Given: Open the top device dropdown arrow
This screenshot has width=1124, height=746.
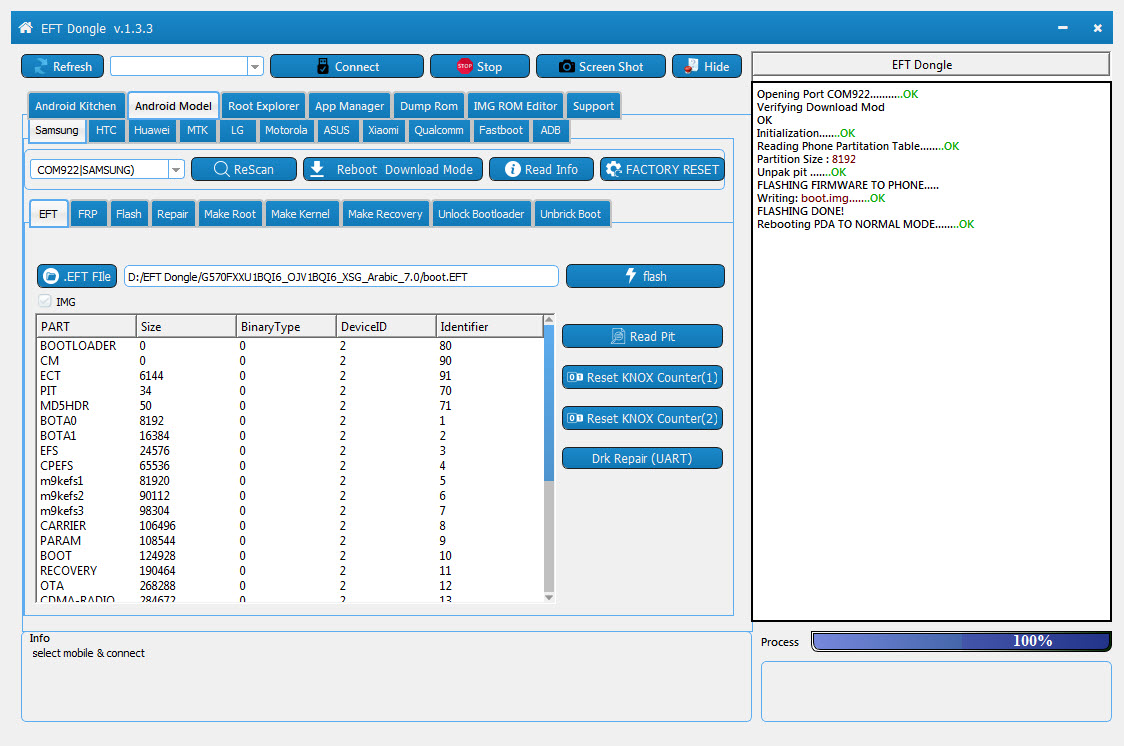Looking at the screenshot, I should (255, 67).
